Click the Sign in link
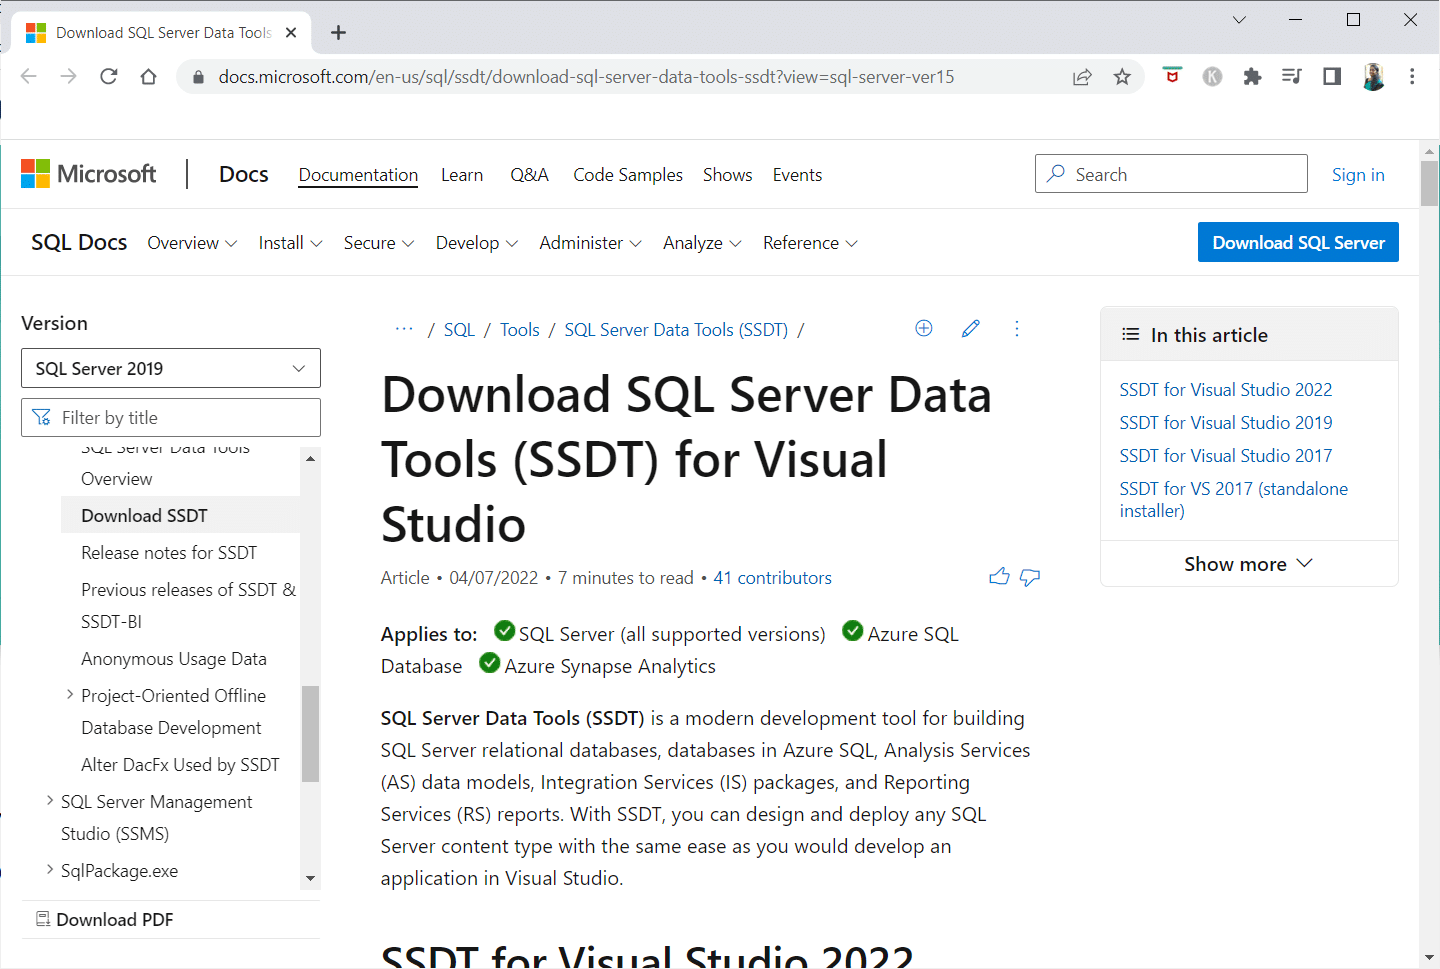Screen dimensions: 1440x969 pos(1358,175)
